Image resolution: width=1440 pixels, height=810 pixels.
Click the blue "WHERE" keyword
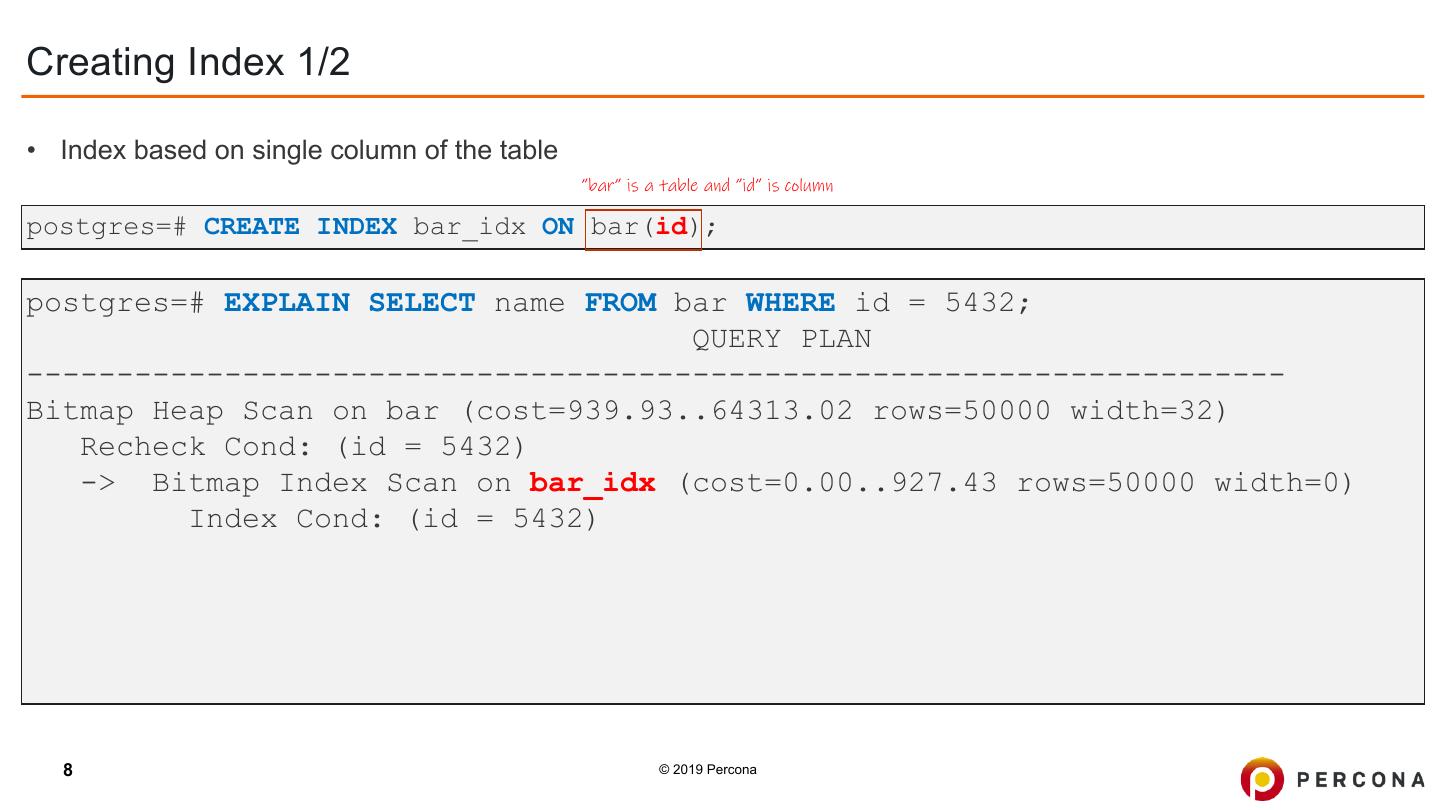pos(790,303)
